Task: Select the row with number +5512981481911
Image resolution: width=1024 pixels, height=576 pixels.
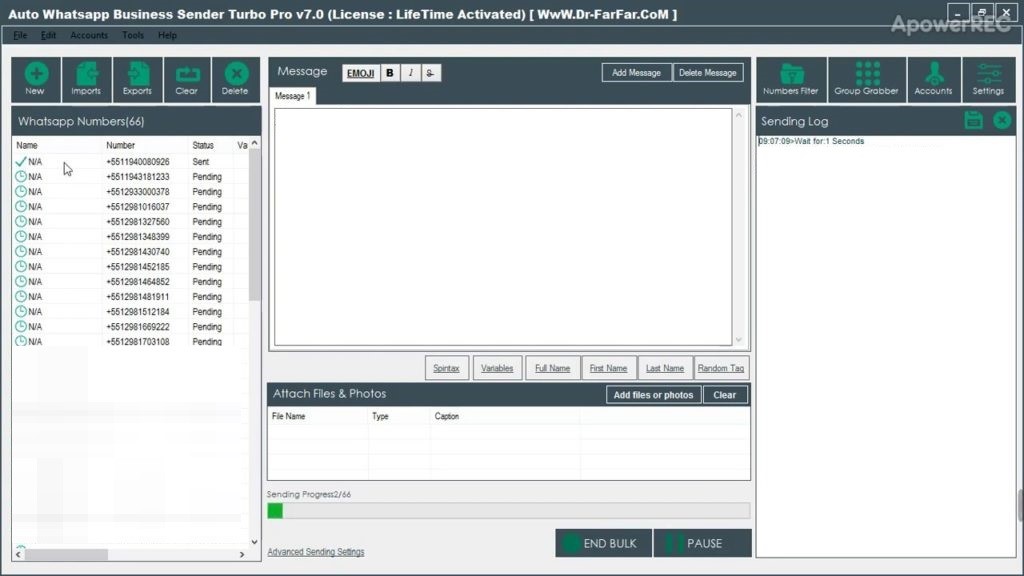Action: (x=131, y=296)
